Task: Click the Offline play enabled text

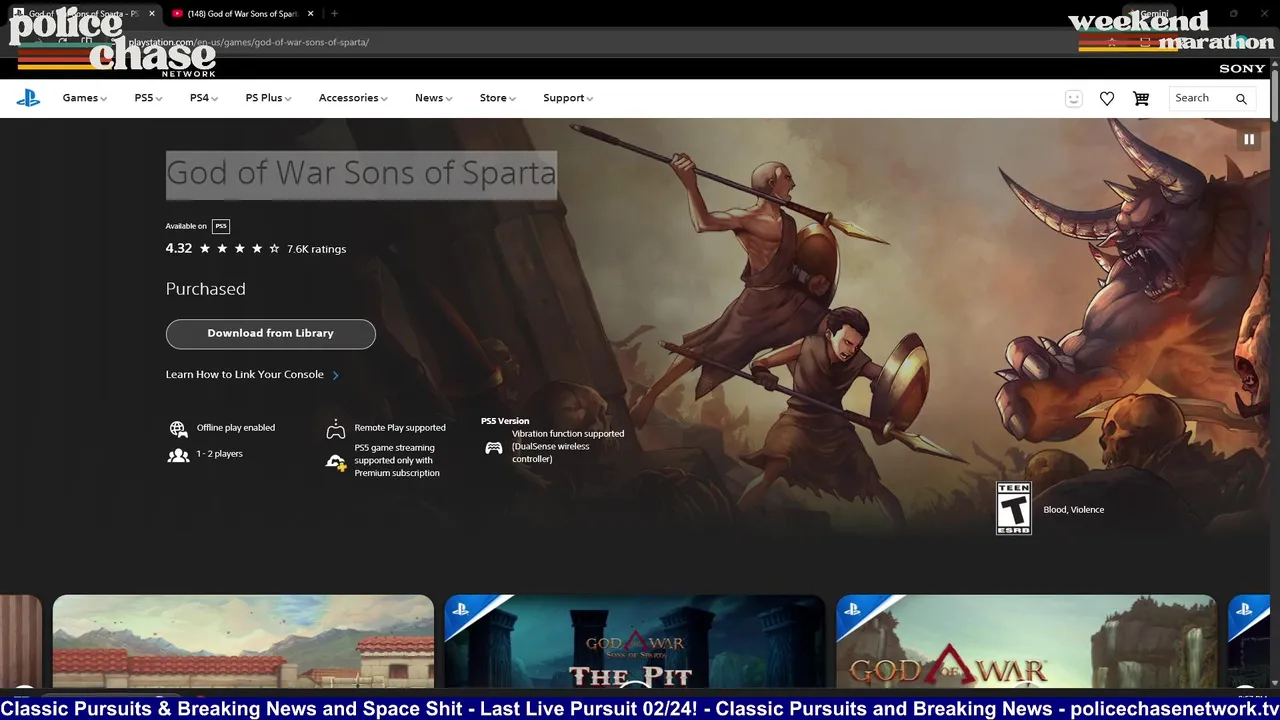Action: (x=236, y=428)
